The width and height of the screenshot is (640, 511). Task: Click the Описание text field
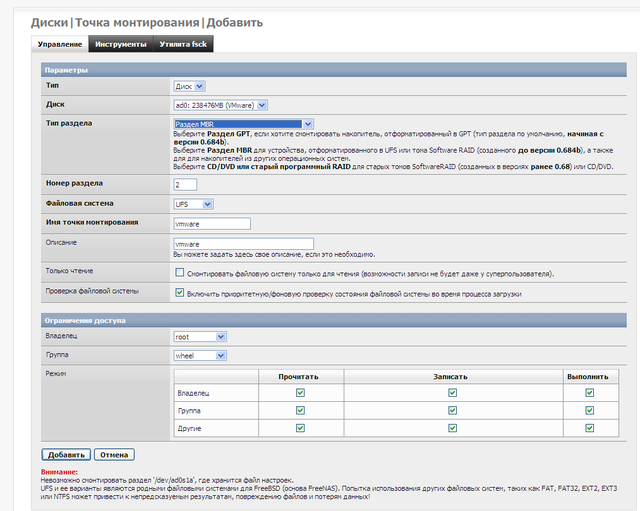(x=243, y=244)
